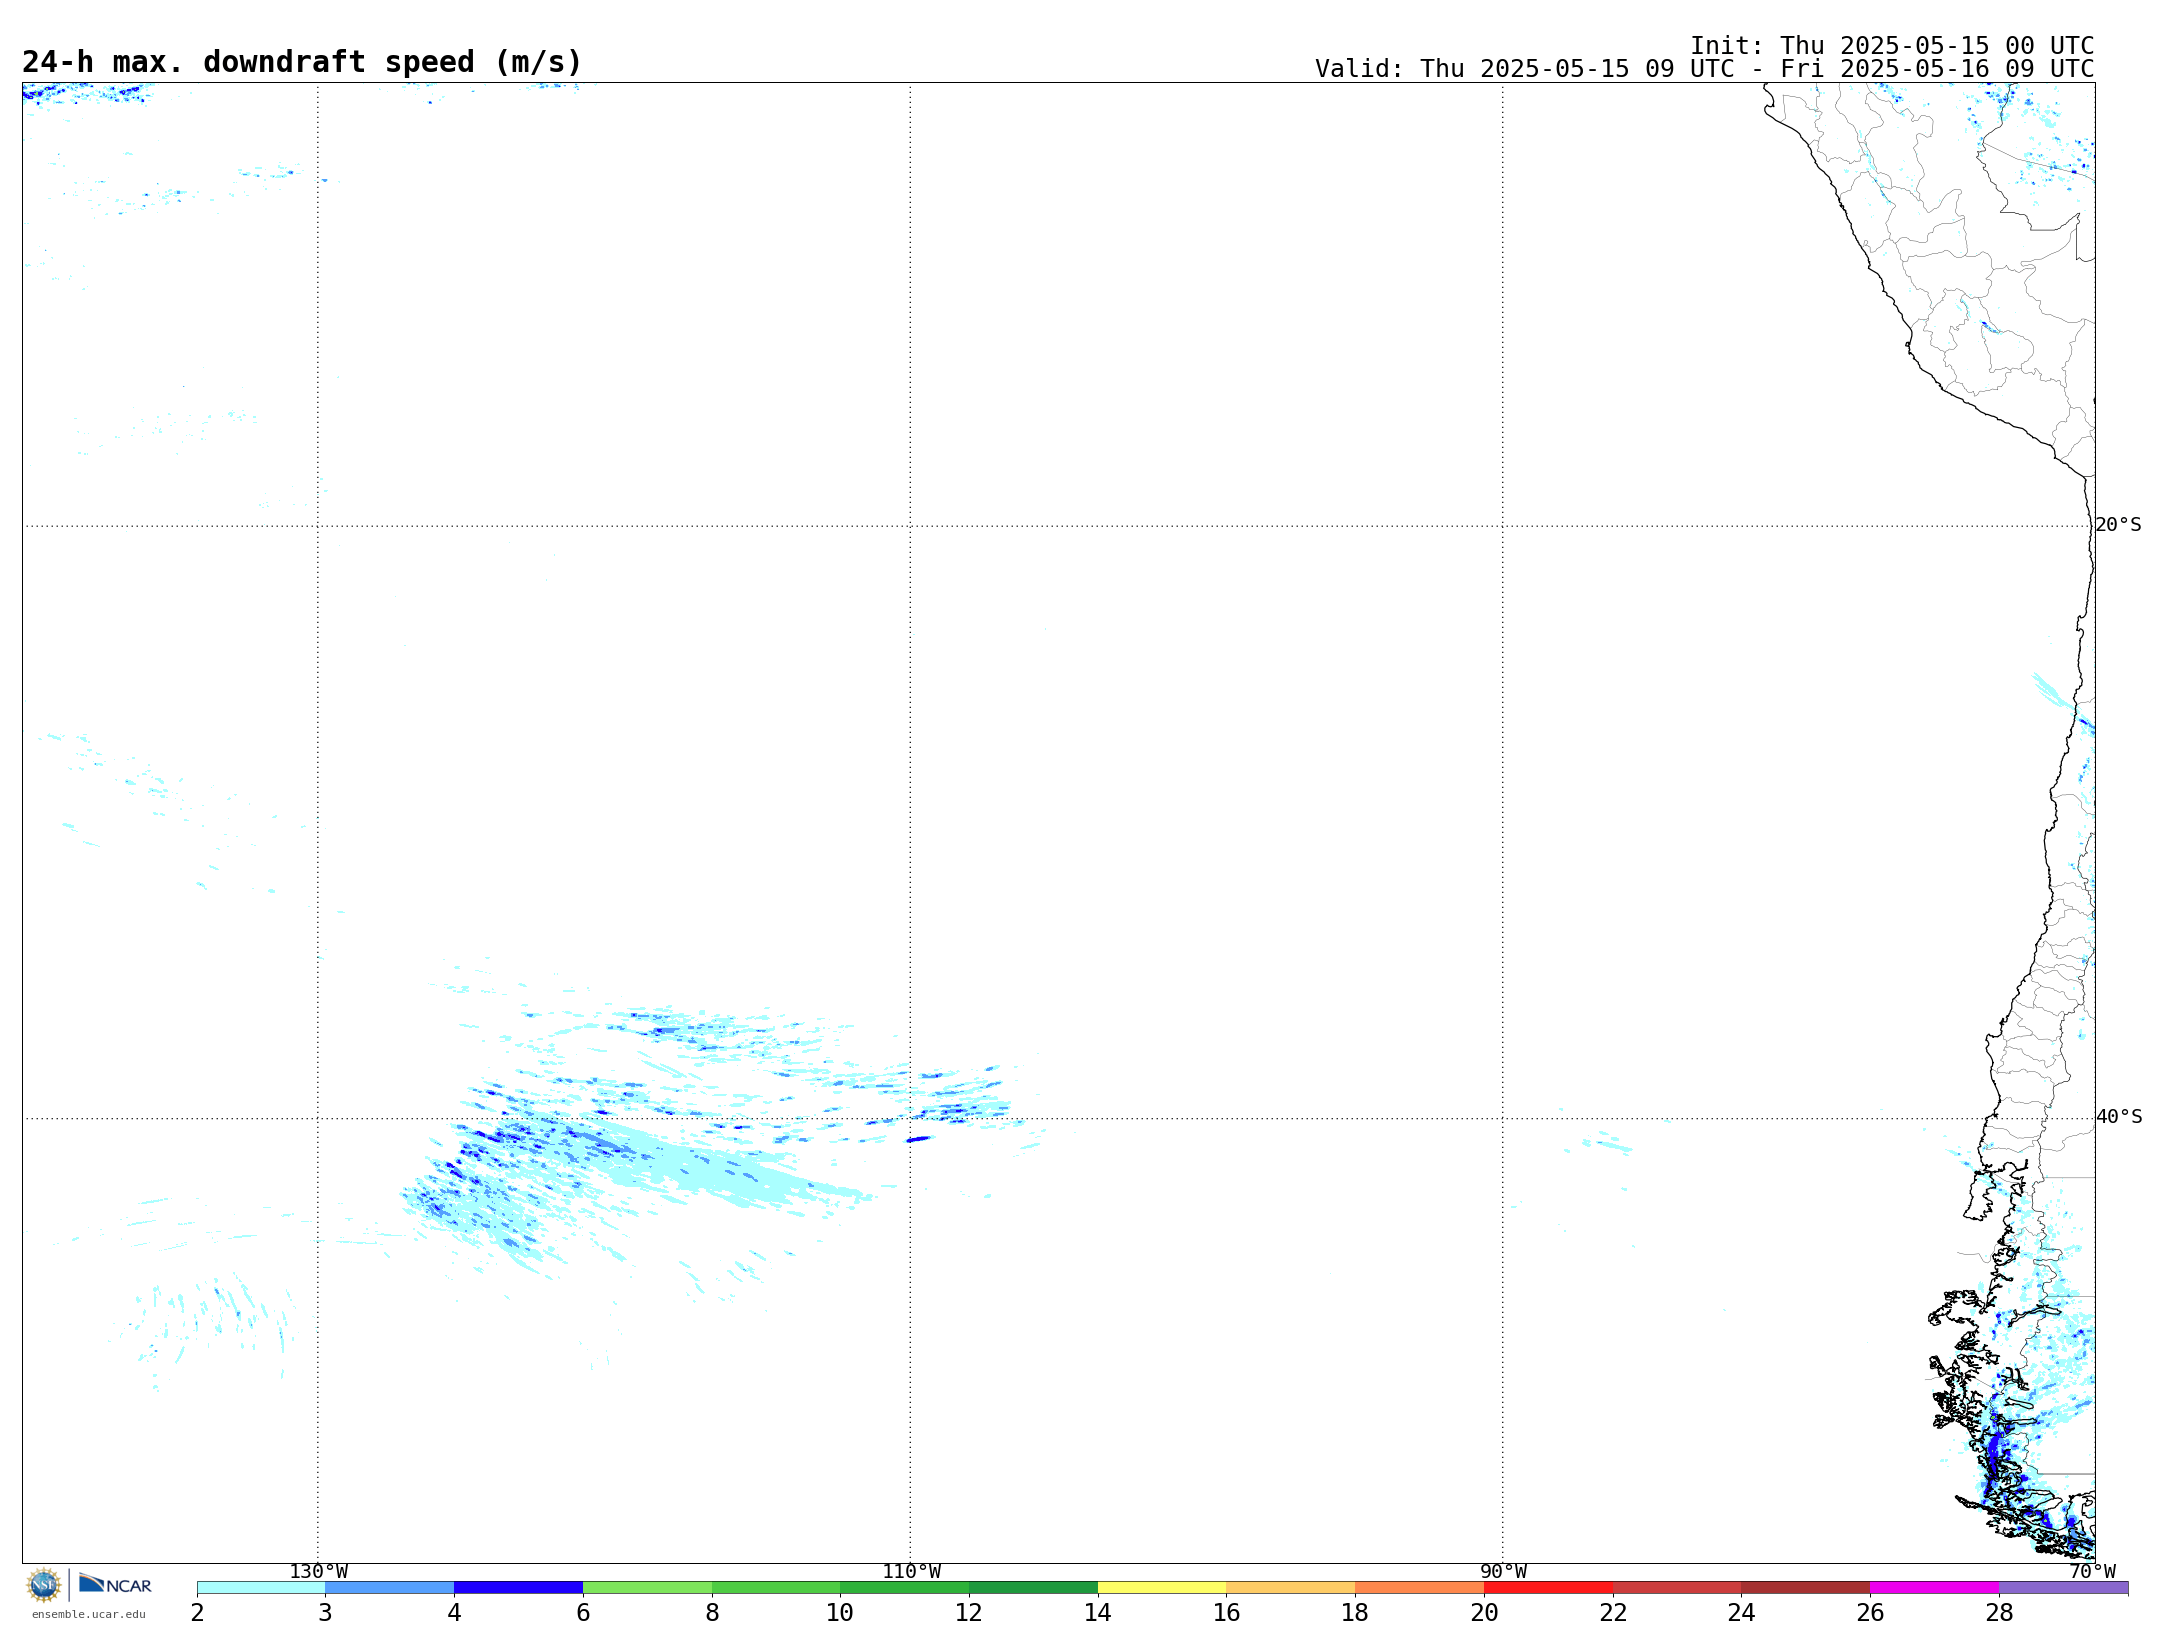Click the title '24-h max. downdraft speed (m/s)'

302,63
